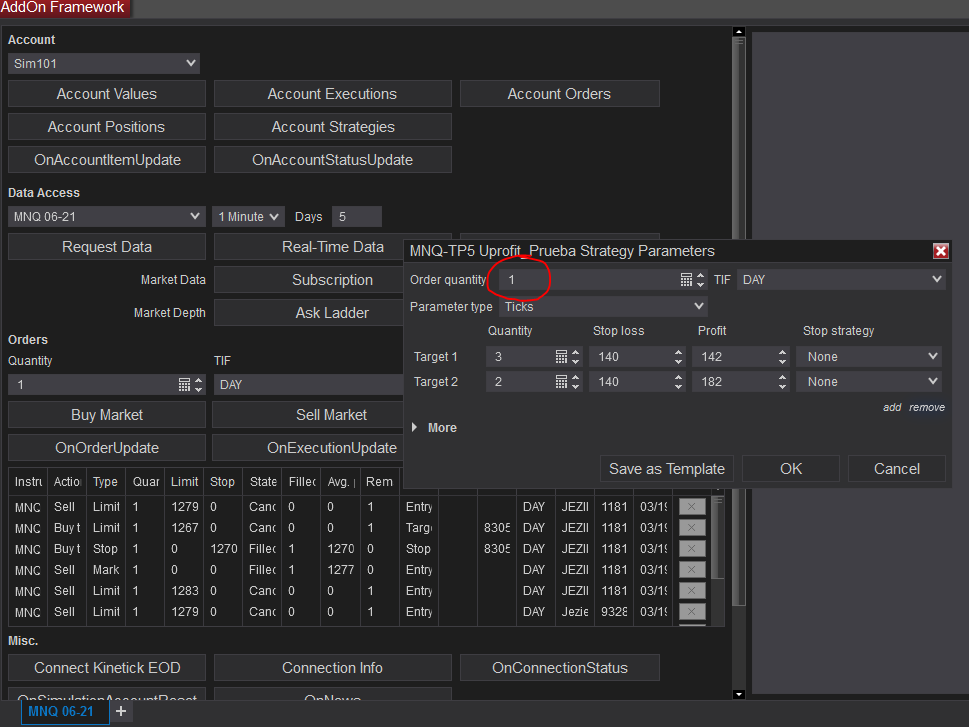Click Market Data Subscription button

tap(309, 280)
